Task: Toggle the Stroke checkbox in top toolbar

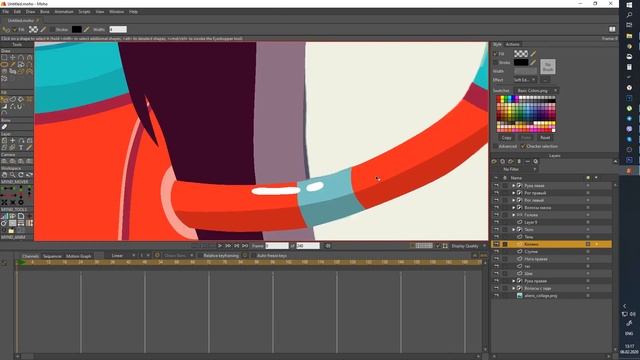Action: coord(52,29)
